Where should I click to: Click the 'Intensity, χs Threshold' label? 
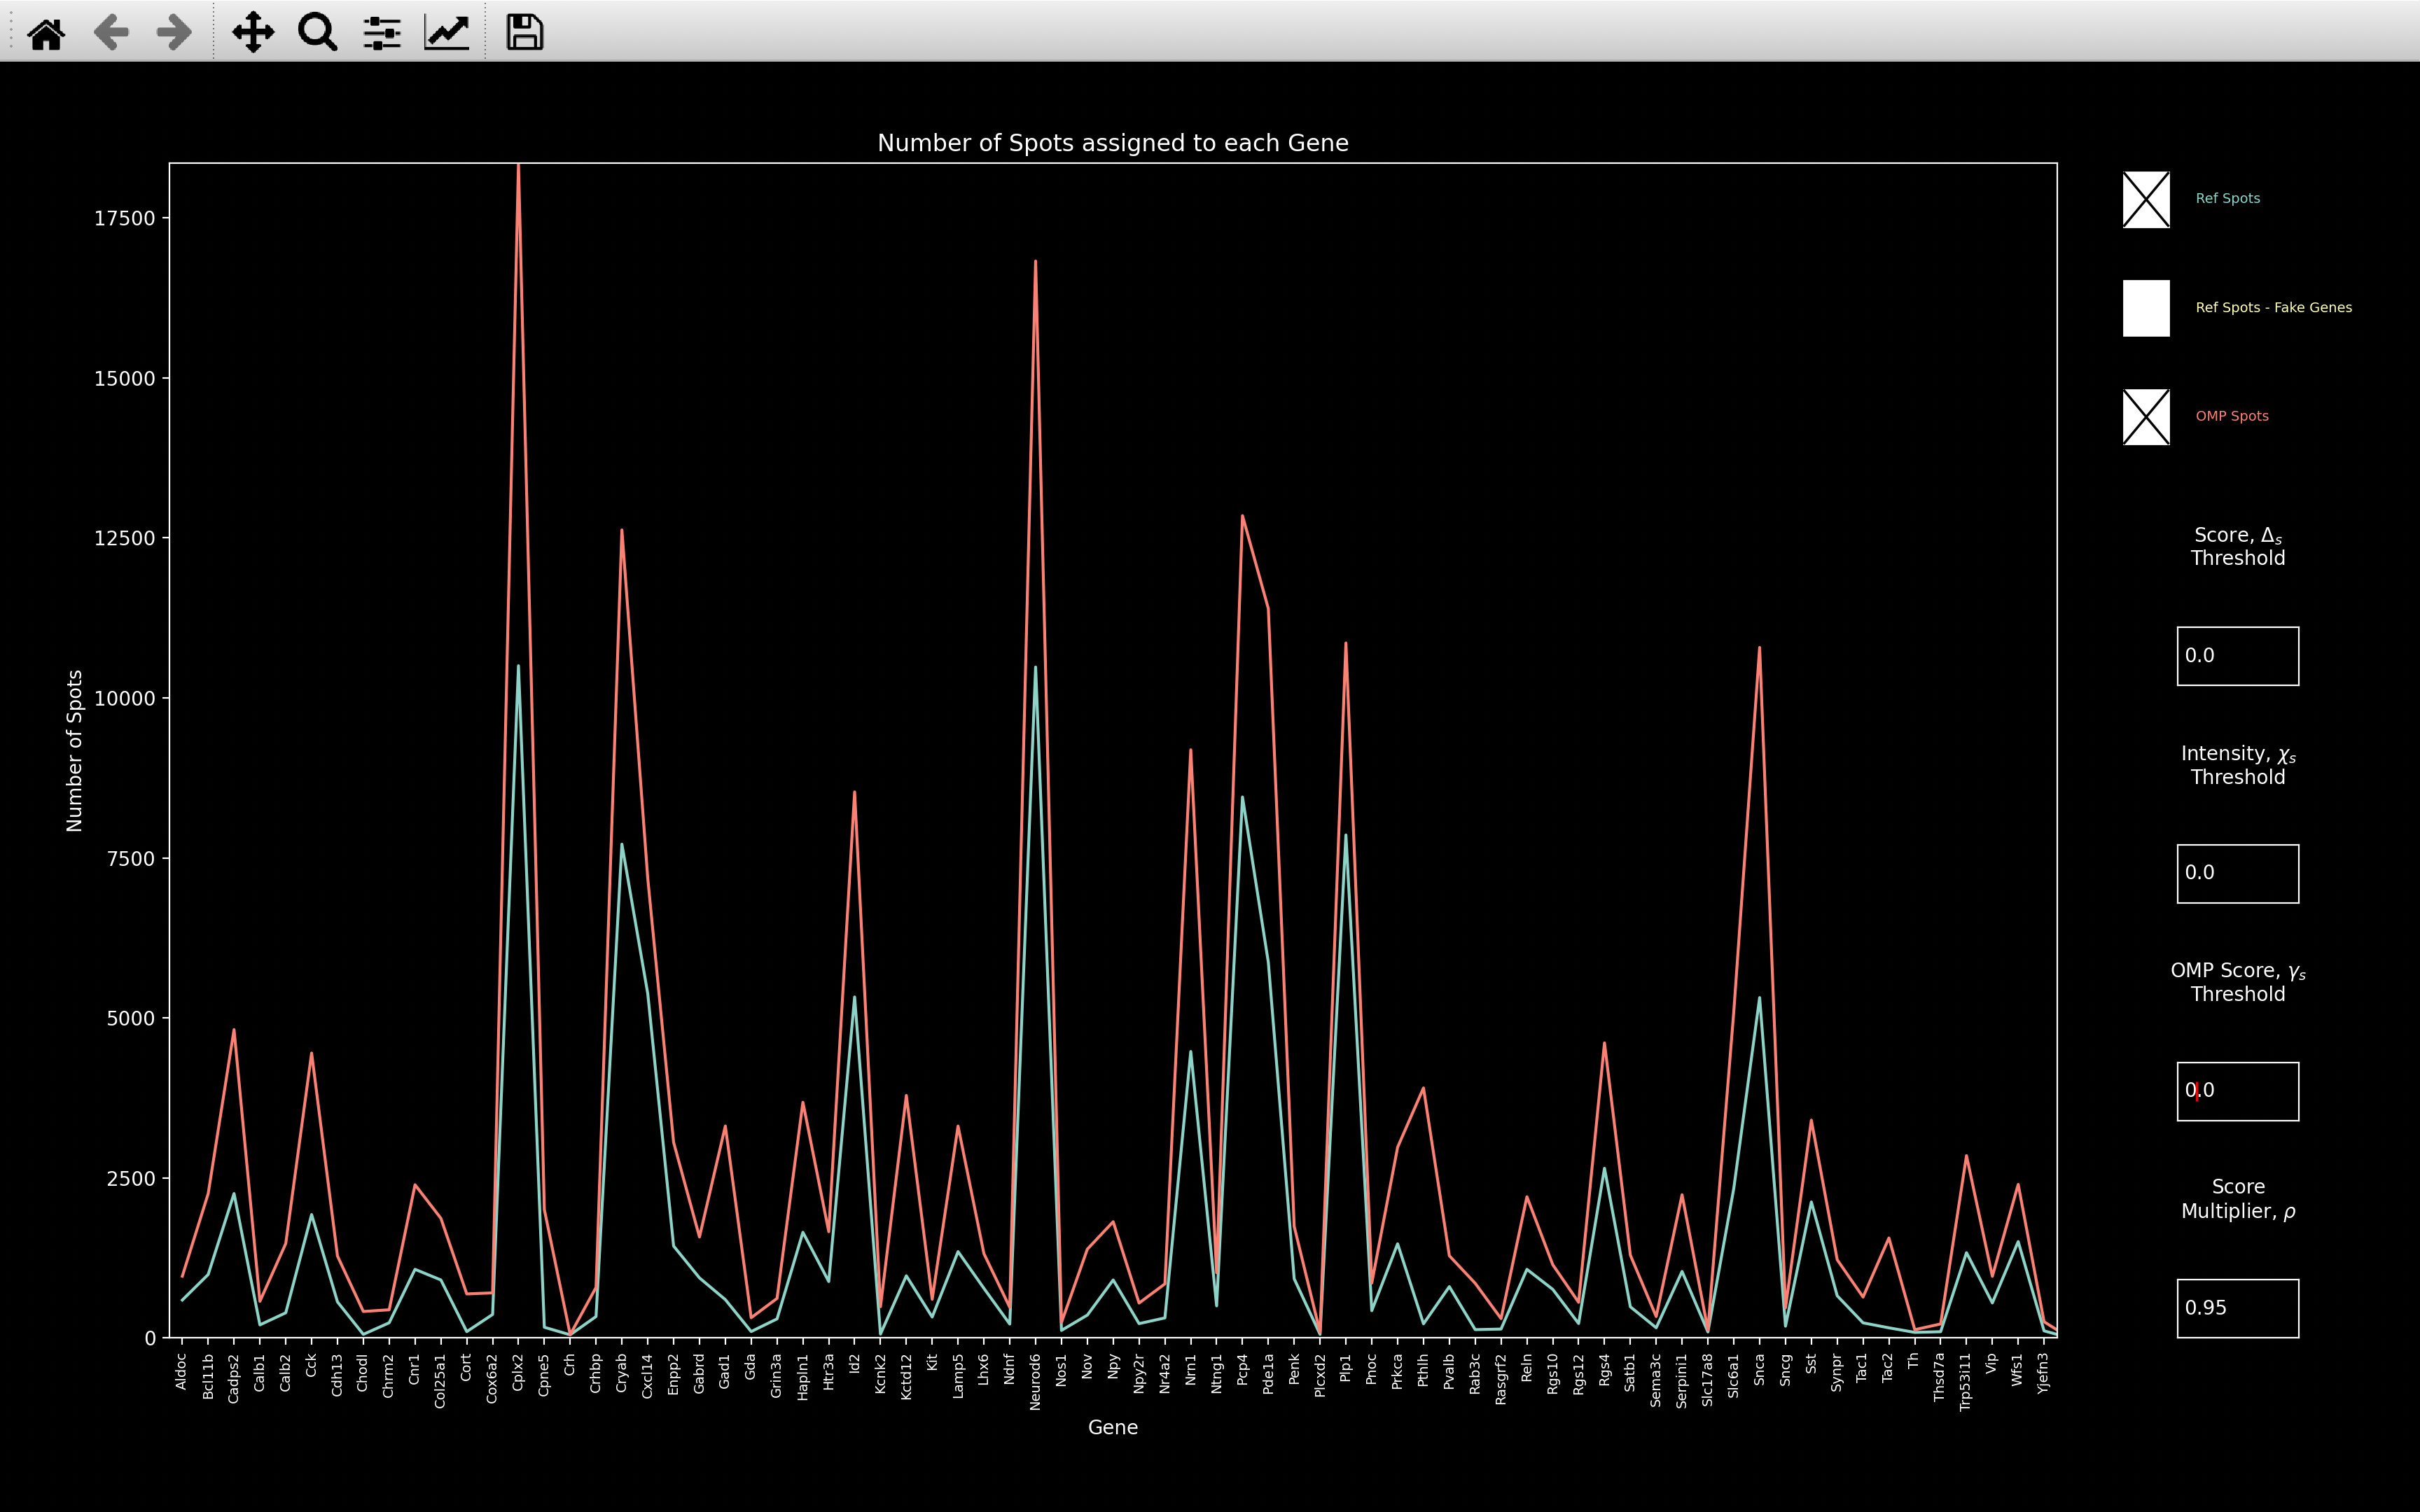[x=2238, y=765]
